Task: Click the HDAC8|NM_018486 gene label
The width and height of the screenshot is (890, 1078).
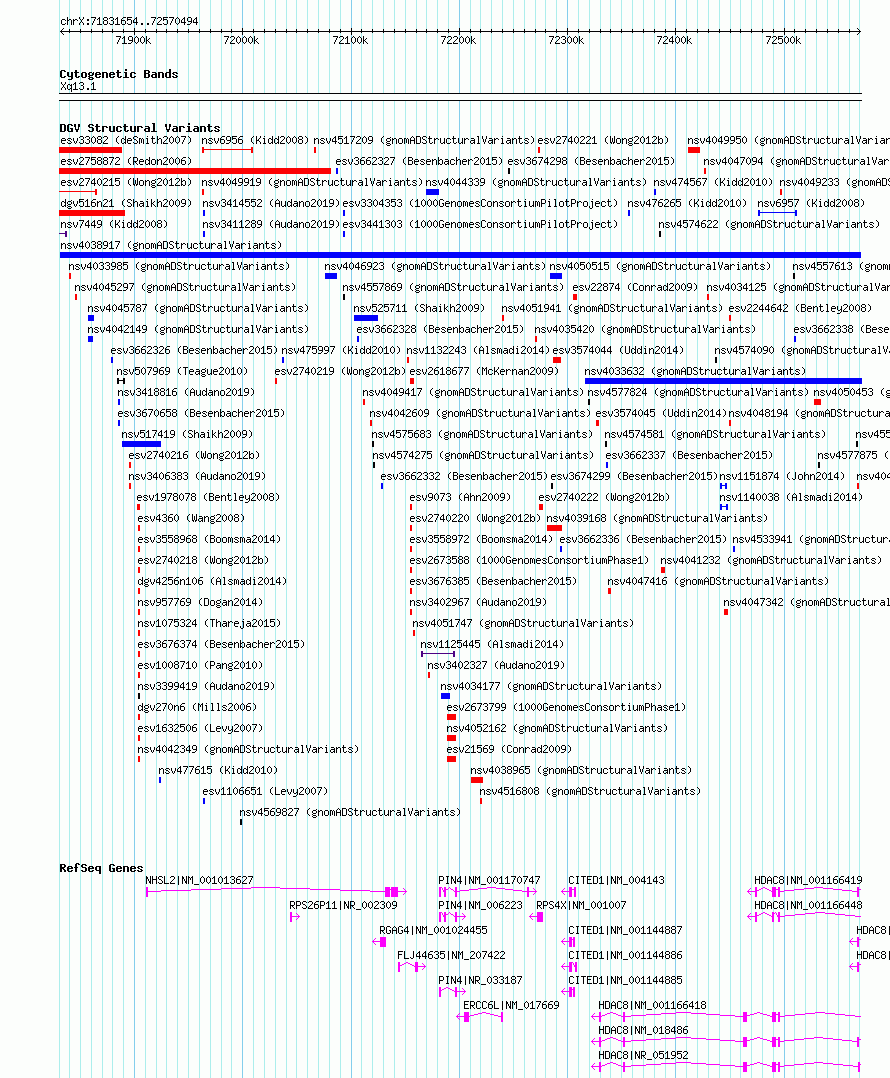Action: [643, 1031]
